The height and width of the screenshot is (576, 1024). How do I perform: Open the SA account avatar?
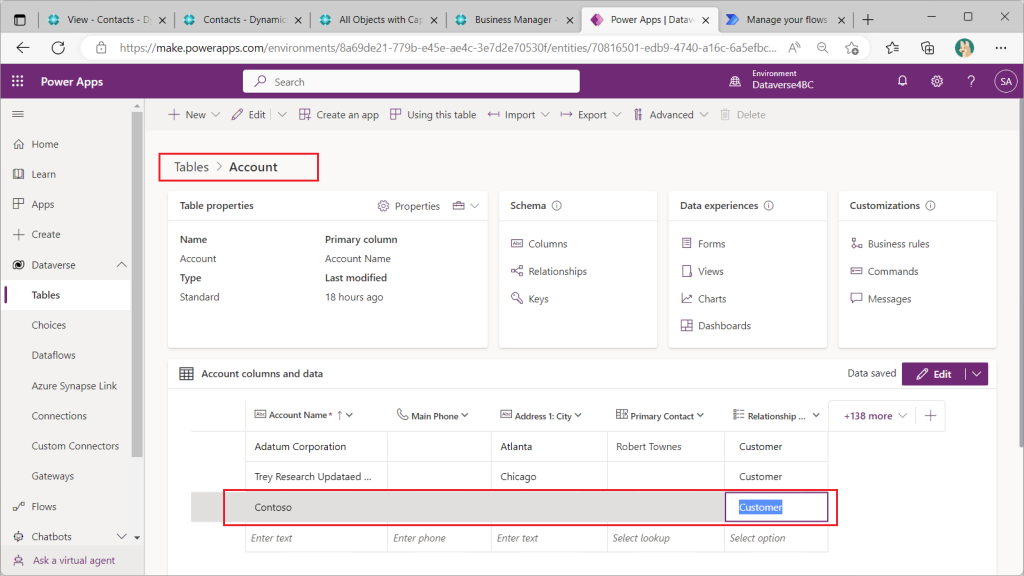click(1006, 82)
